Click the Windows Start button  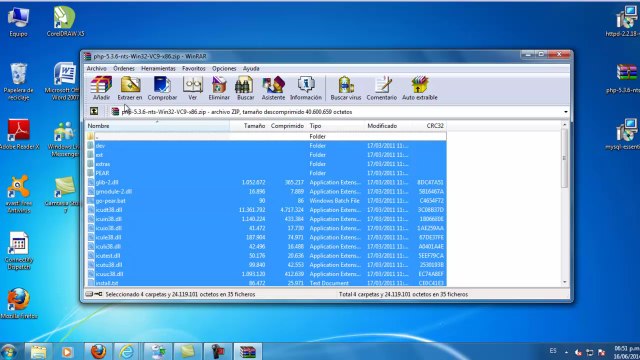9,352
